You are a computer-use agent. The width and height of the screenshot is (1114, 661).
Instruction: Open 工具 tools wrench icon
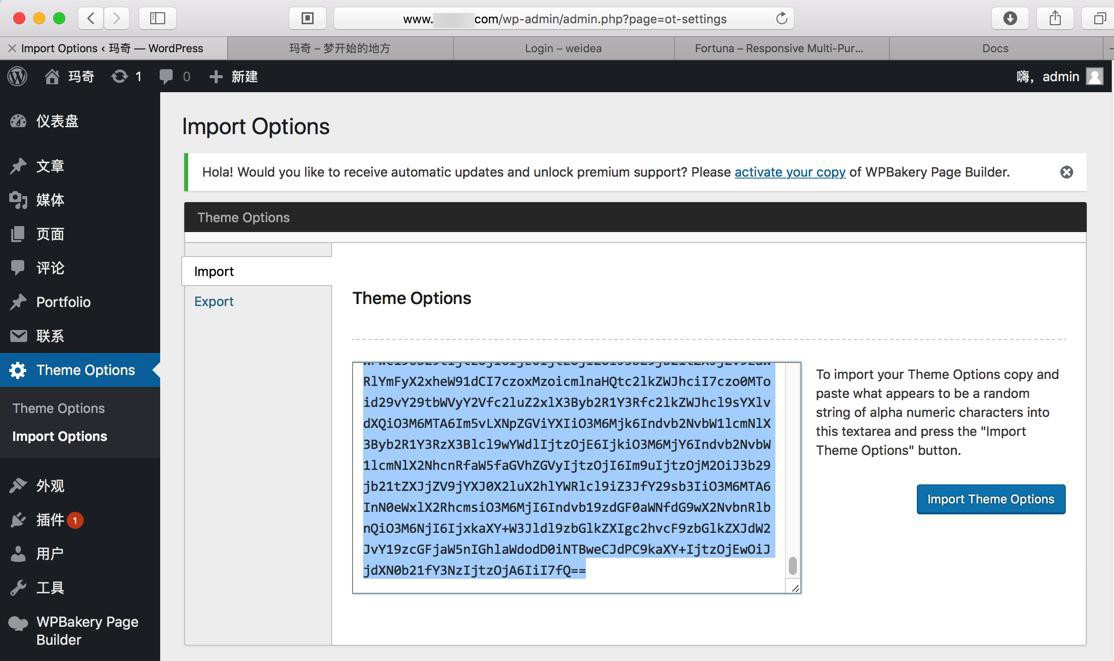click(x=18, y=588)
